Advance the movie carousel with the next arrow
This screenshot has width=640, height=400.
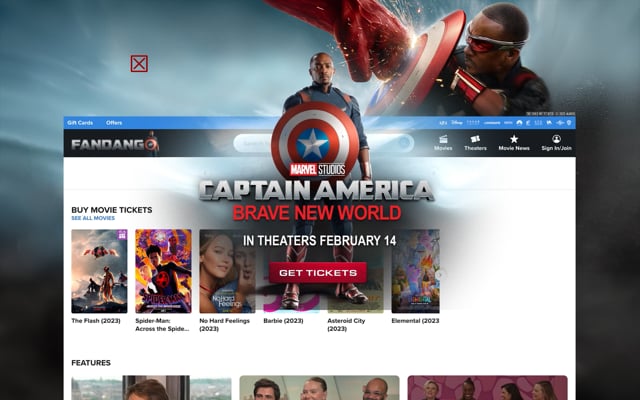(x=440, y=274)
